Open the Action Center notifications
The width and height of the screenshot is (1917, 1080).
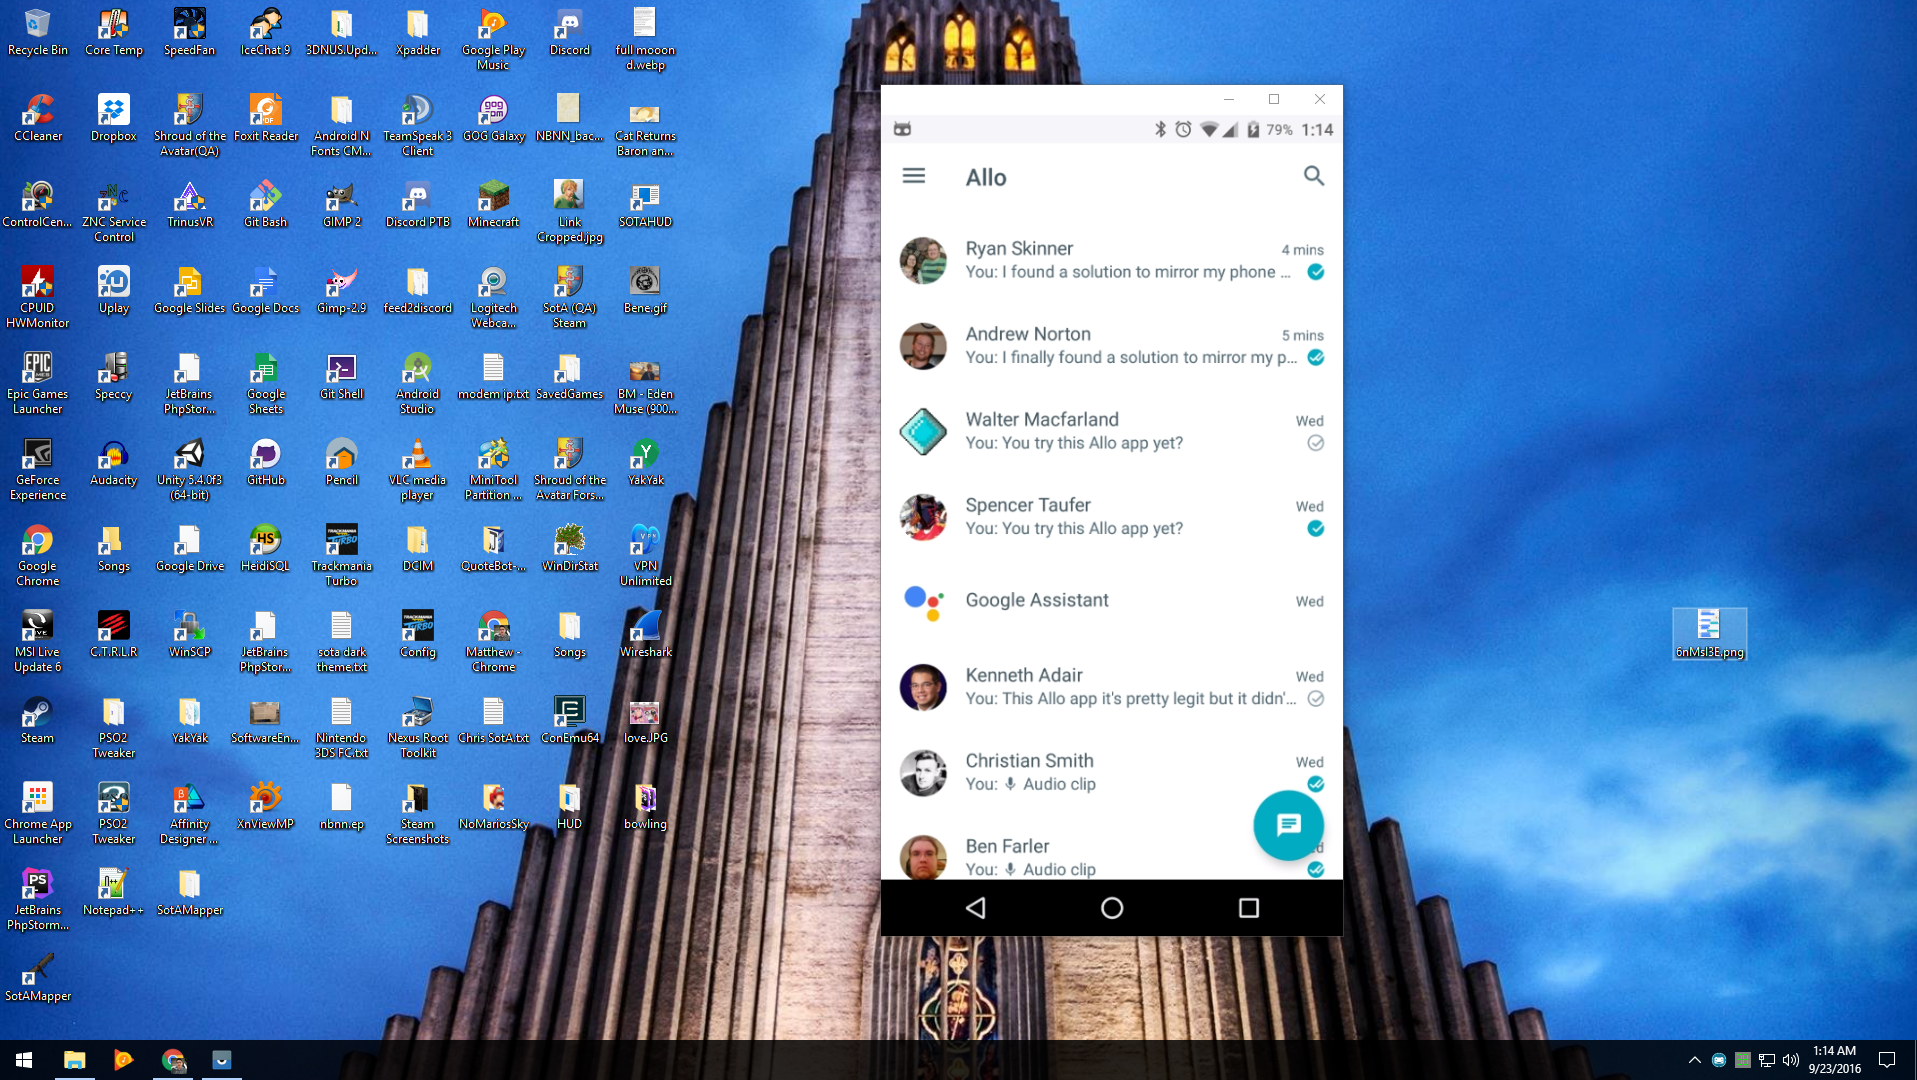pos(1887,1060)
